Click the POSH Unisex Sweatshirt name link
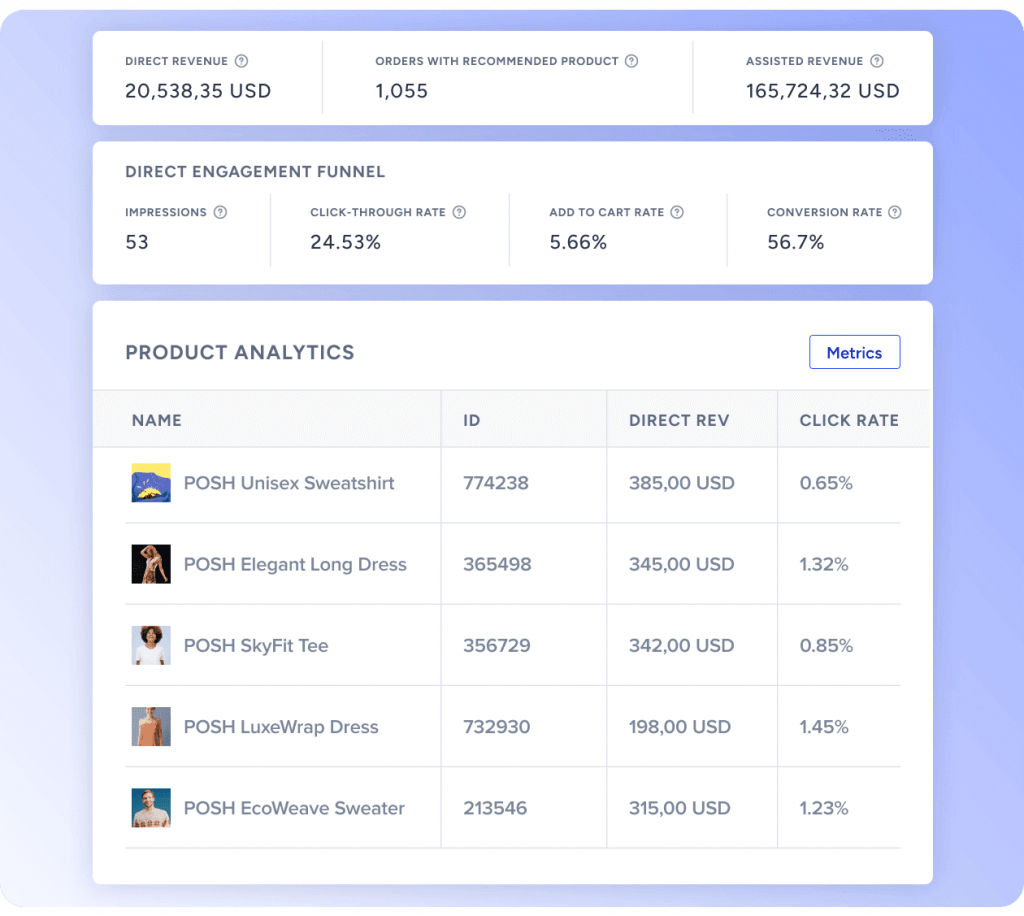The width and height of the screenshot is (1024, 916). [289, 483]
